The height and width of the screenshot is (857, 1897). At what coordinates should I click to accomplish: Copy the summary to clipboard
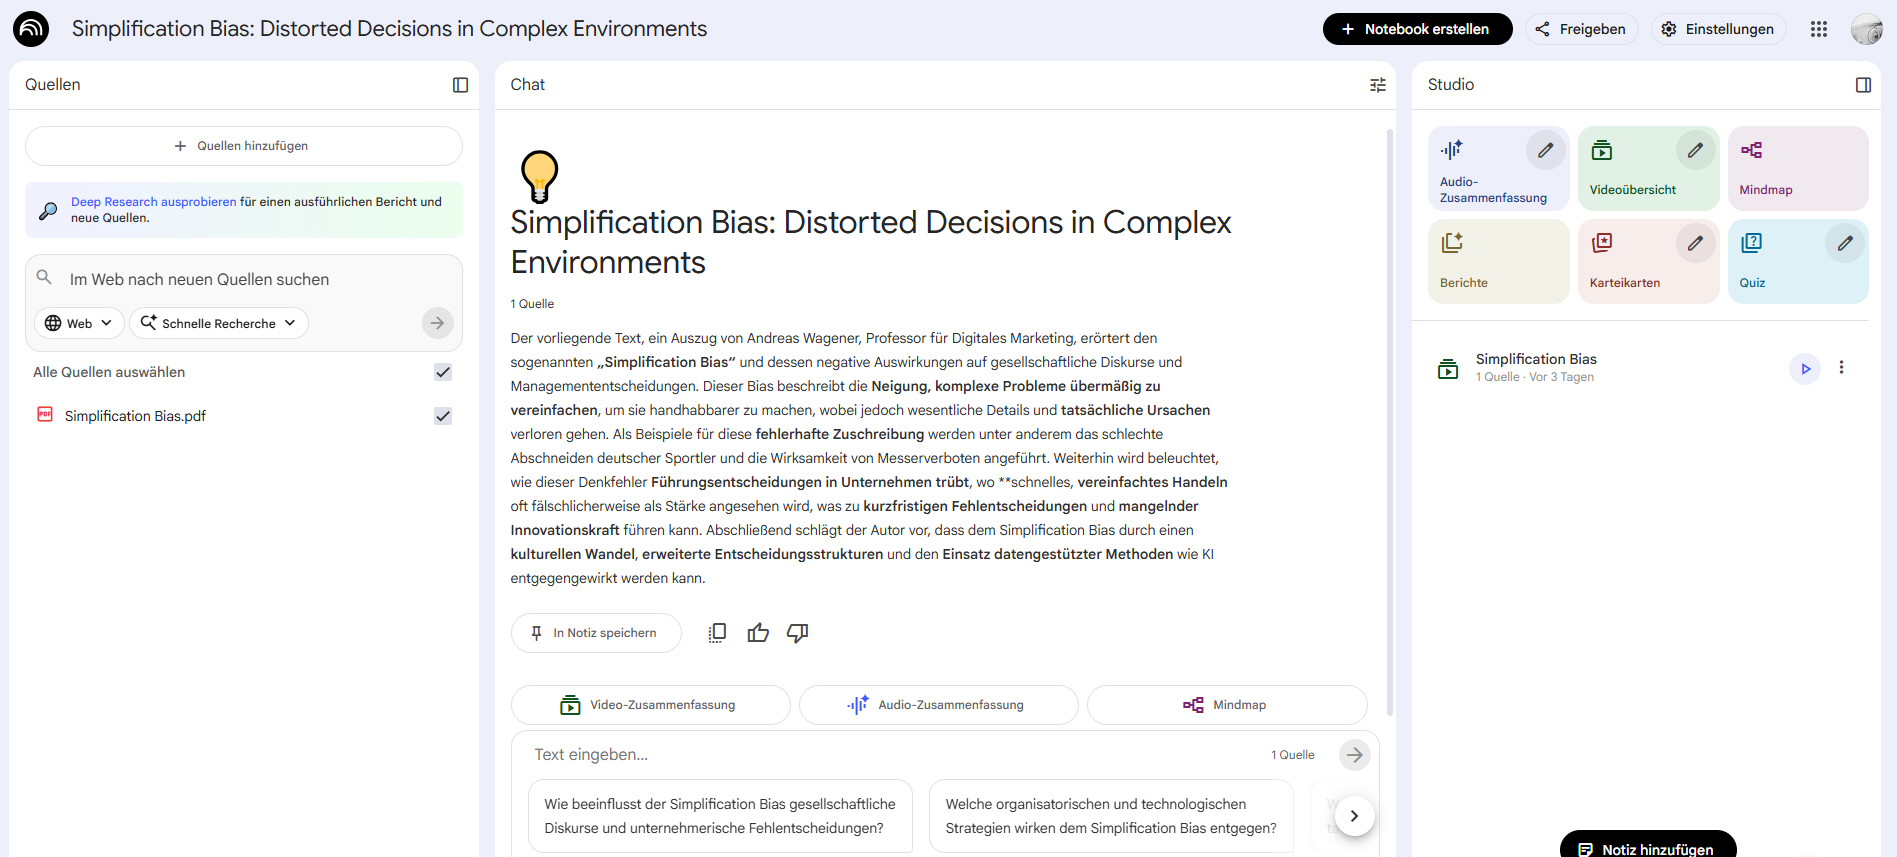click(717, 633)
